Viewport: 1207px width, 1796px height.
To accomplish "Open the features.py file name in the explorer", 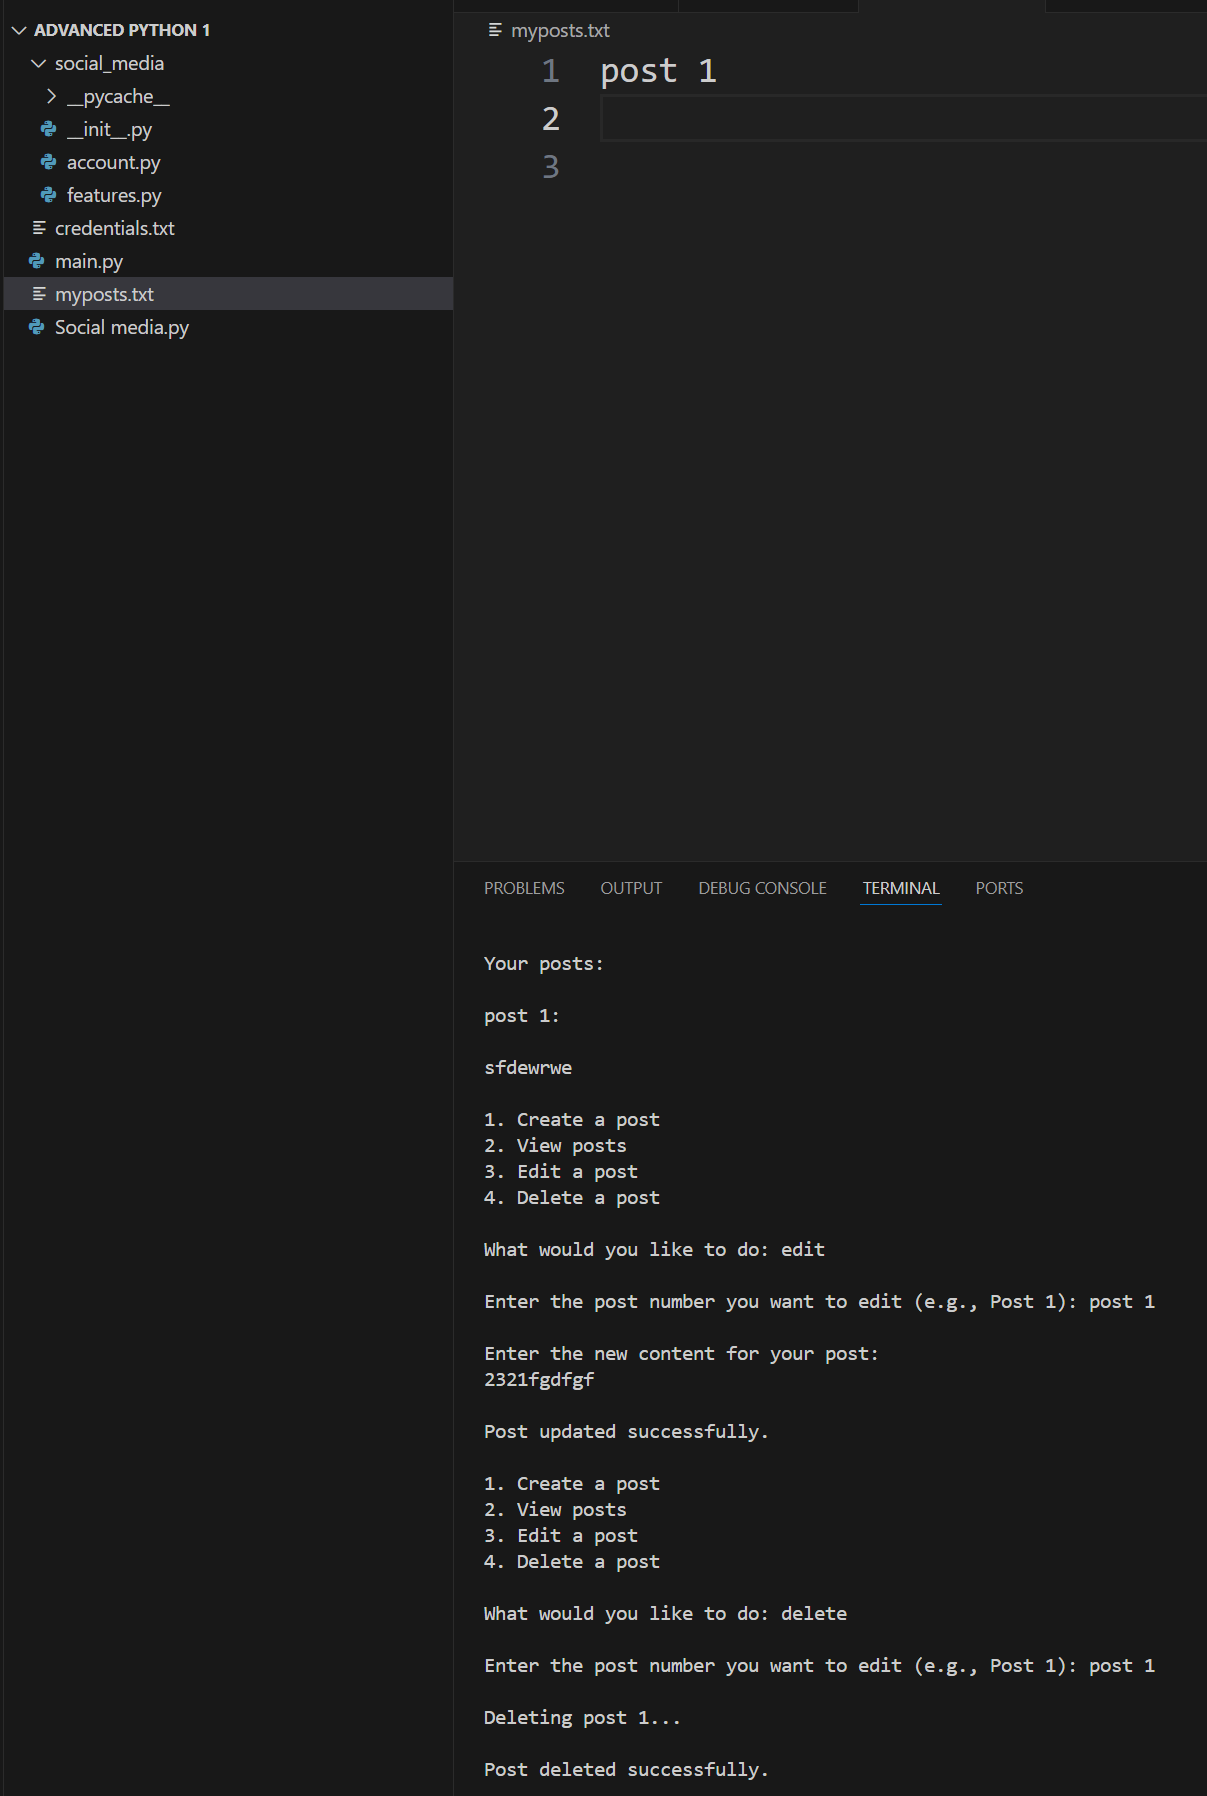I will click(x=114, y=195).
